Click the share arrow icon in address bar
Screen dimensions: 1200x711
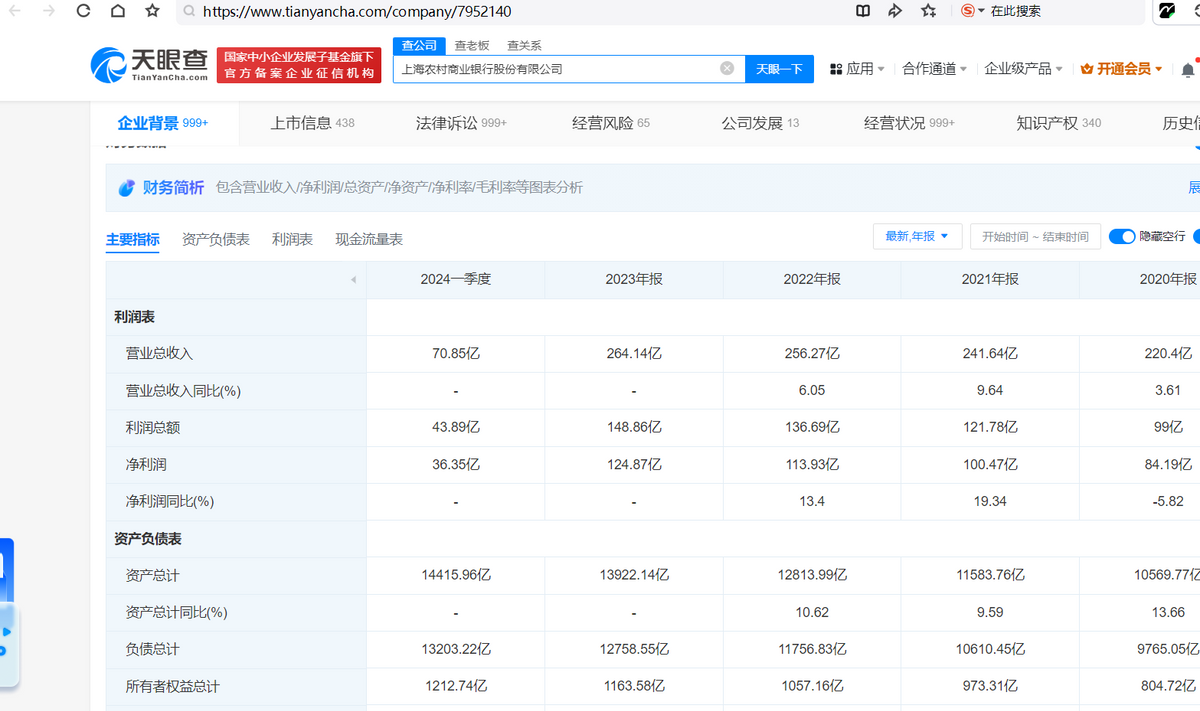tap(895, 11)
